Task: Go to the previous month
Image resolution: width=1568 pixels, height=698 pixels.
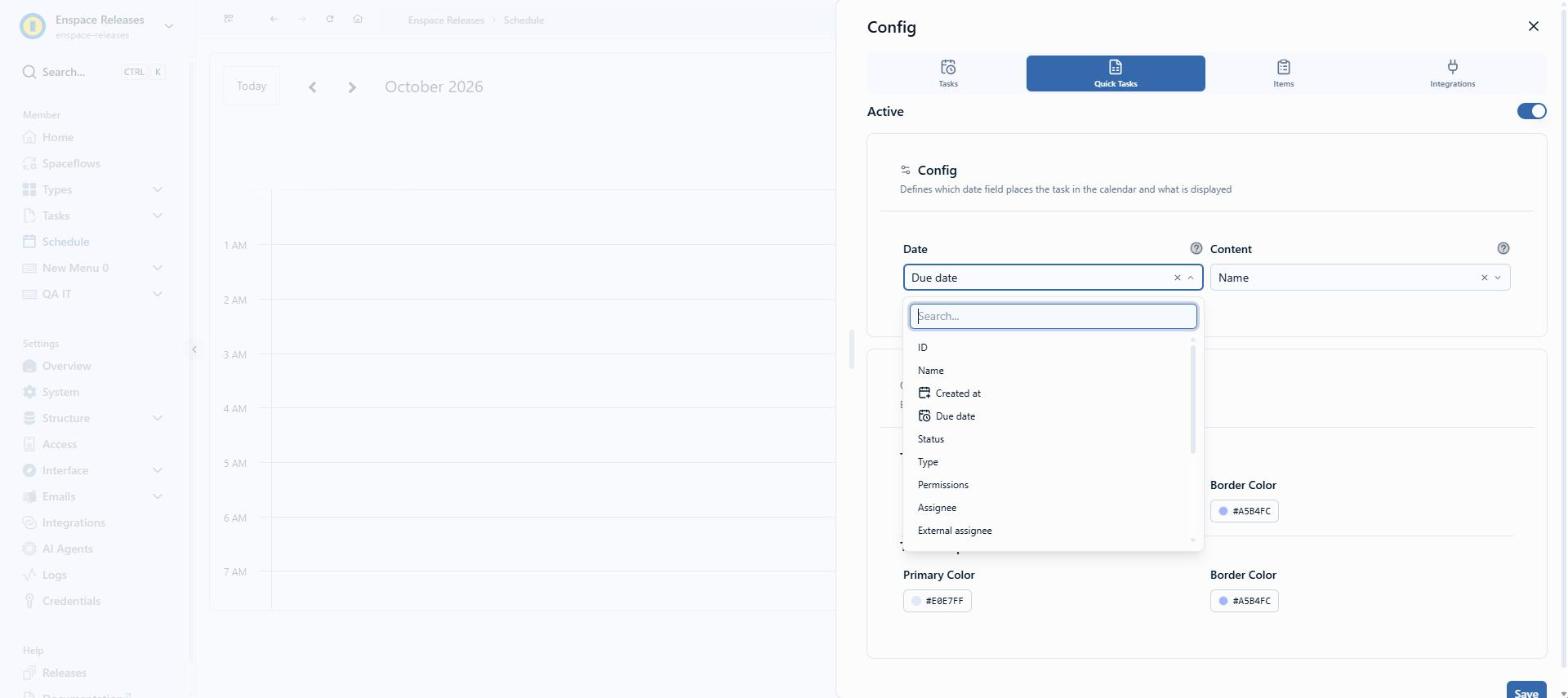Action: point(313,87)
